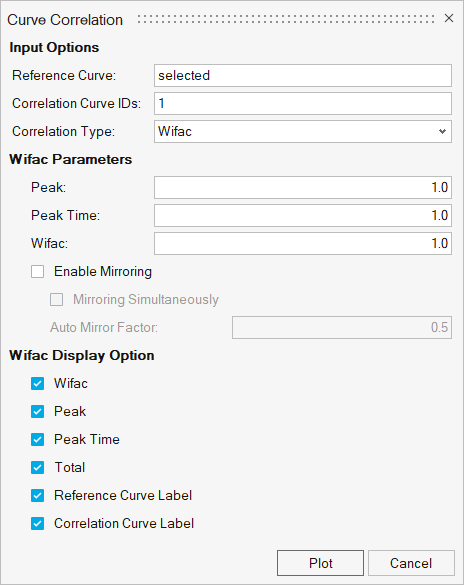
Task: Click the Peak Time value field
Action: coord(302,215)
